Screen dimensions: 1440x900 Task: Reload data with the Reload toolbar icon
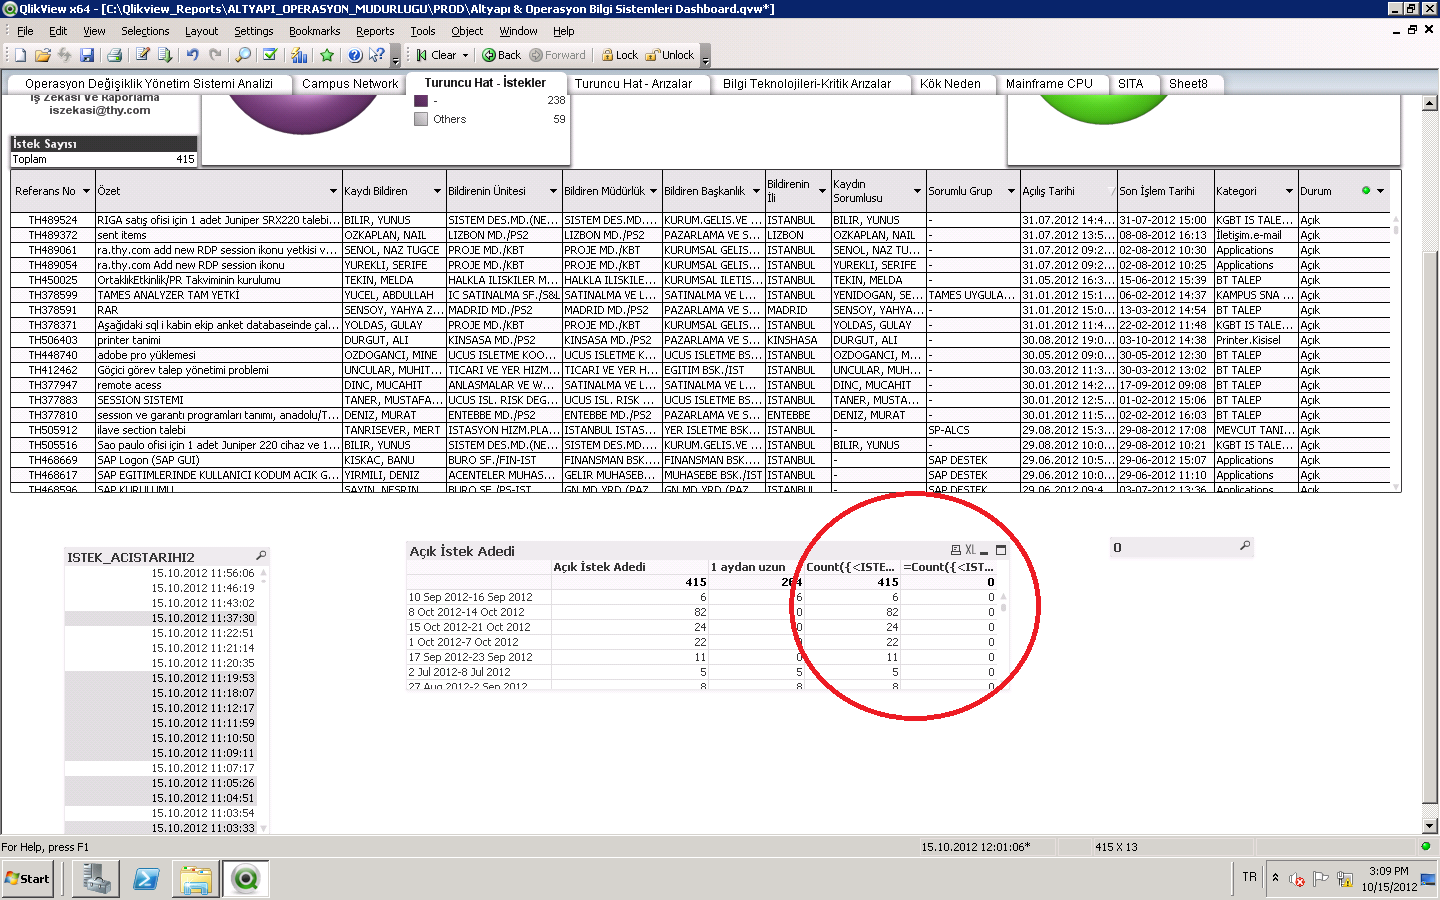pyautogui.click(x=164, y=55)
